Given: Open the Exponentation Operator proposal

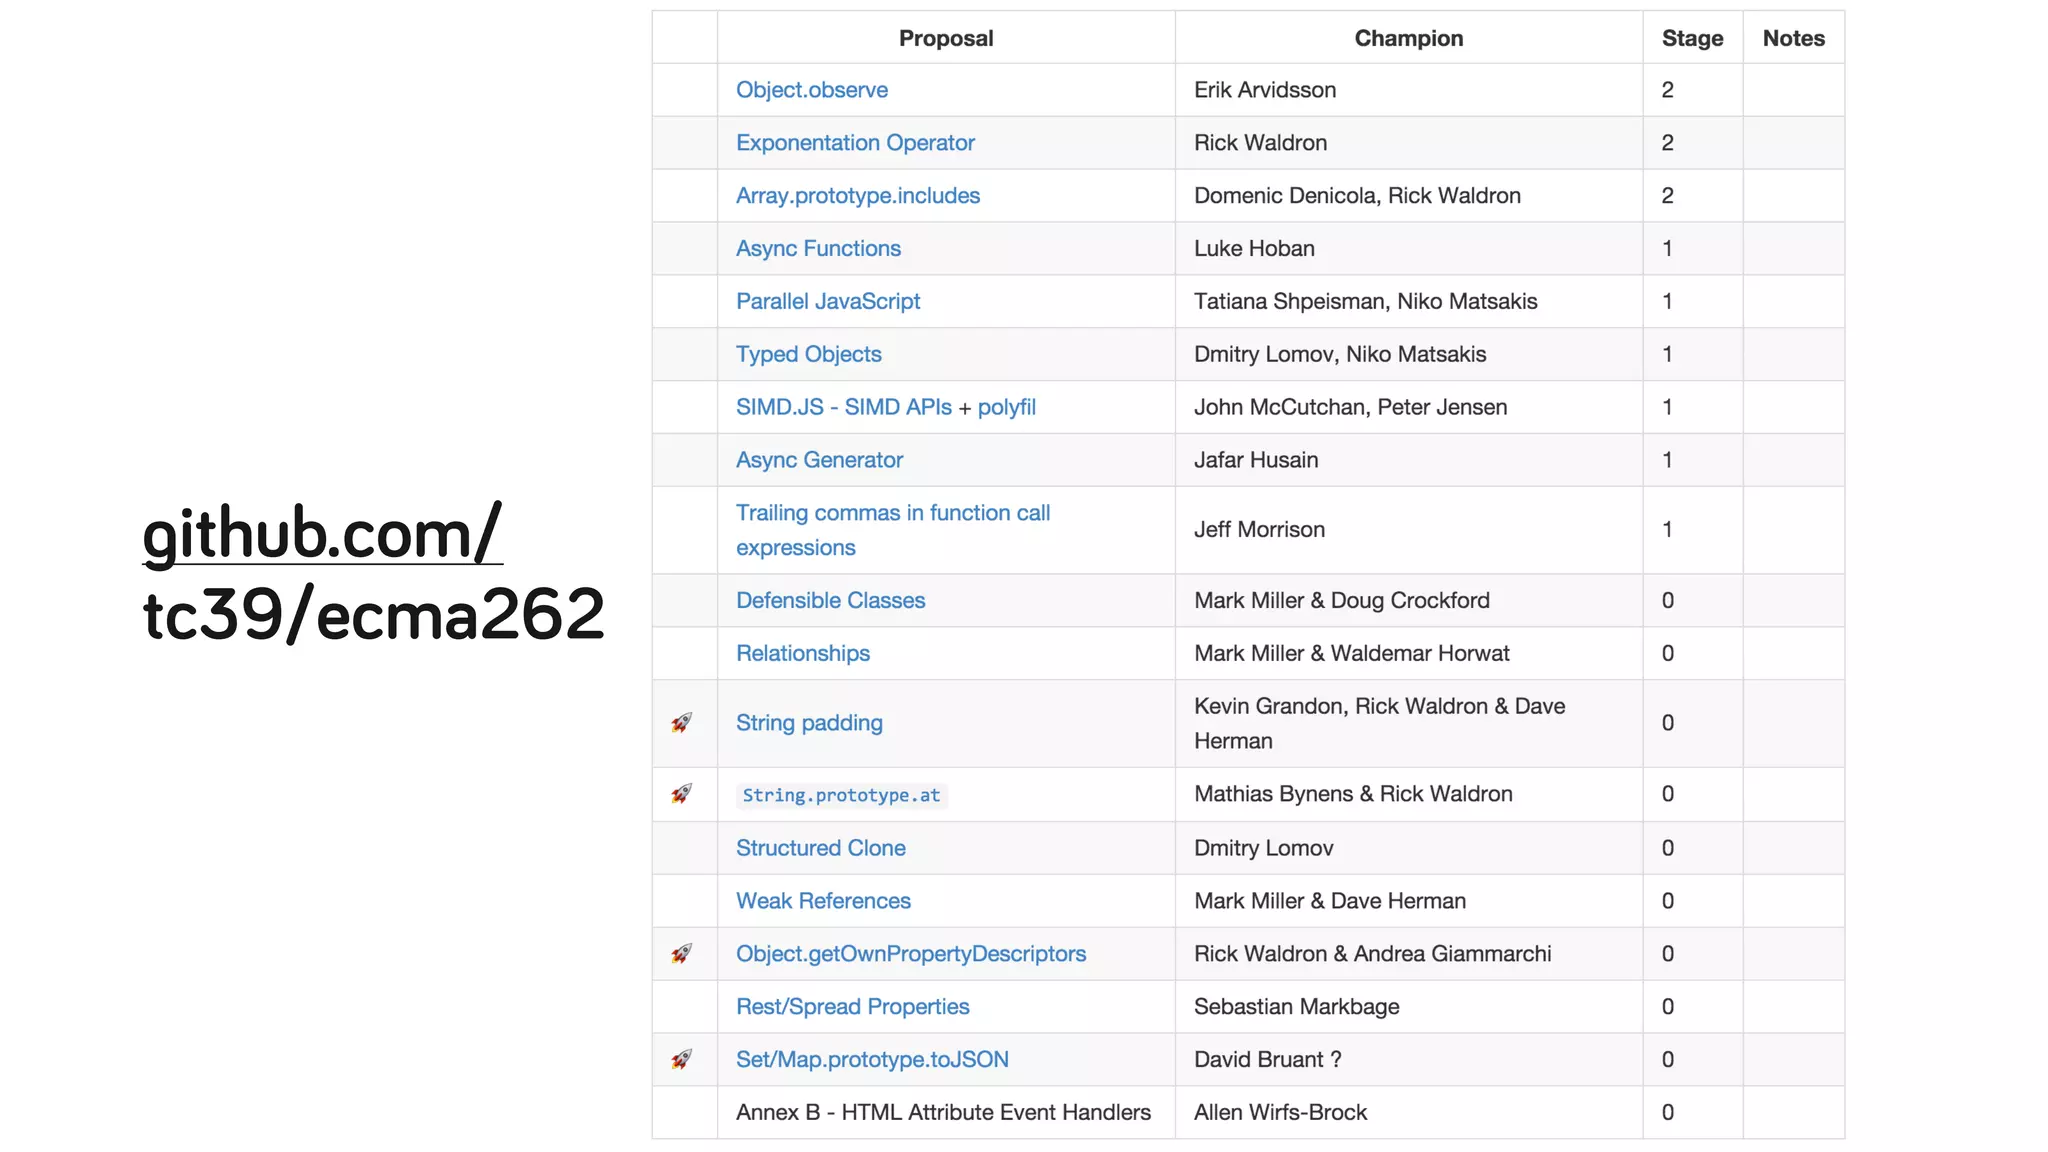Looking at the screenshot, I should click(x=855, y=143).
